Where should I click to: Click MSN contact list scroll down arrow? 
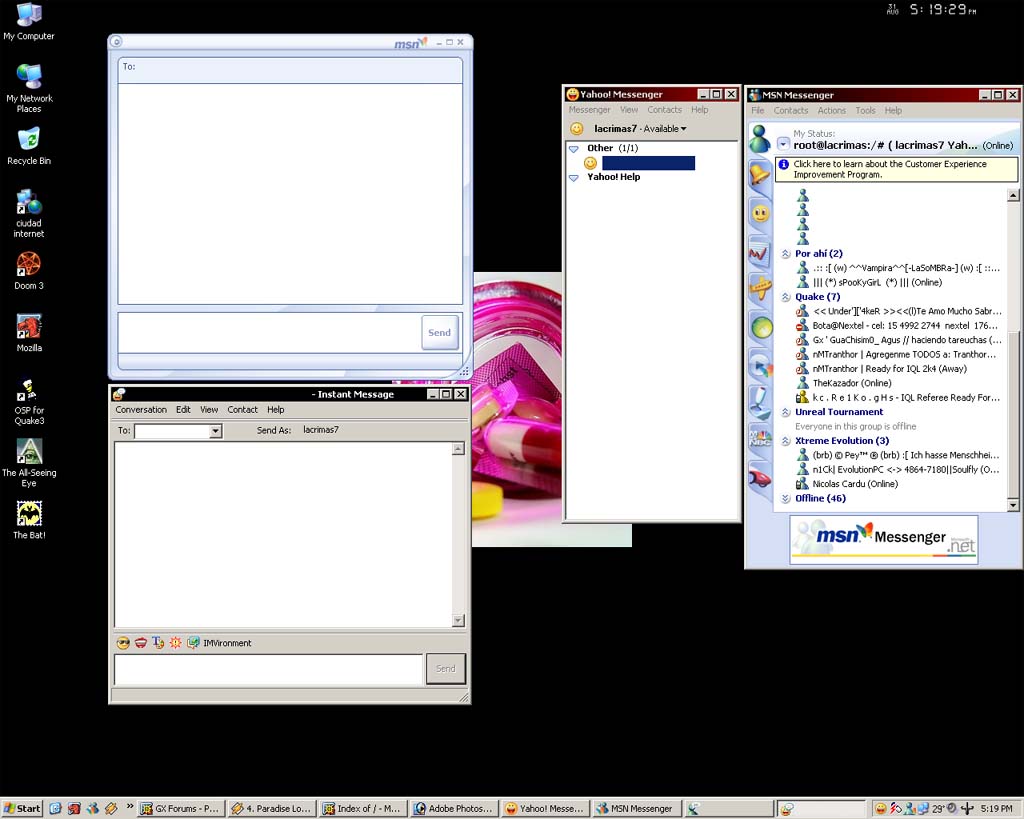click(1013, 505)
